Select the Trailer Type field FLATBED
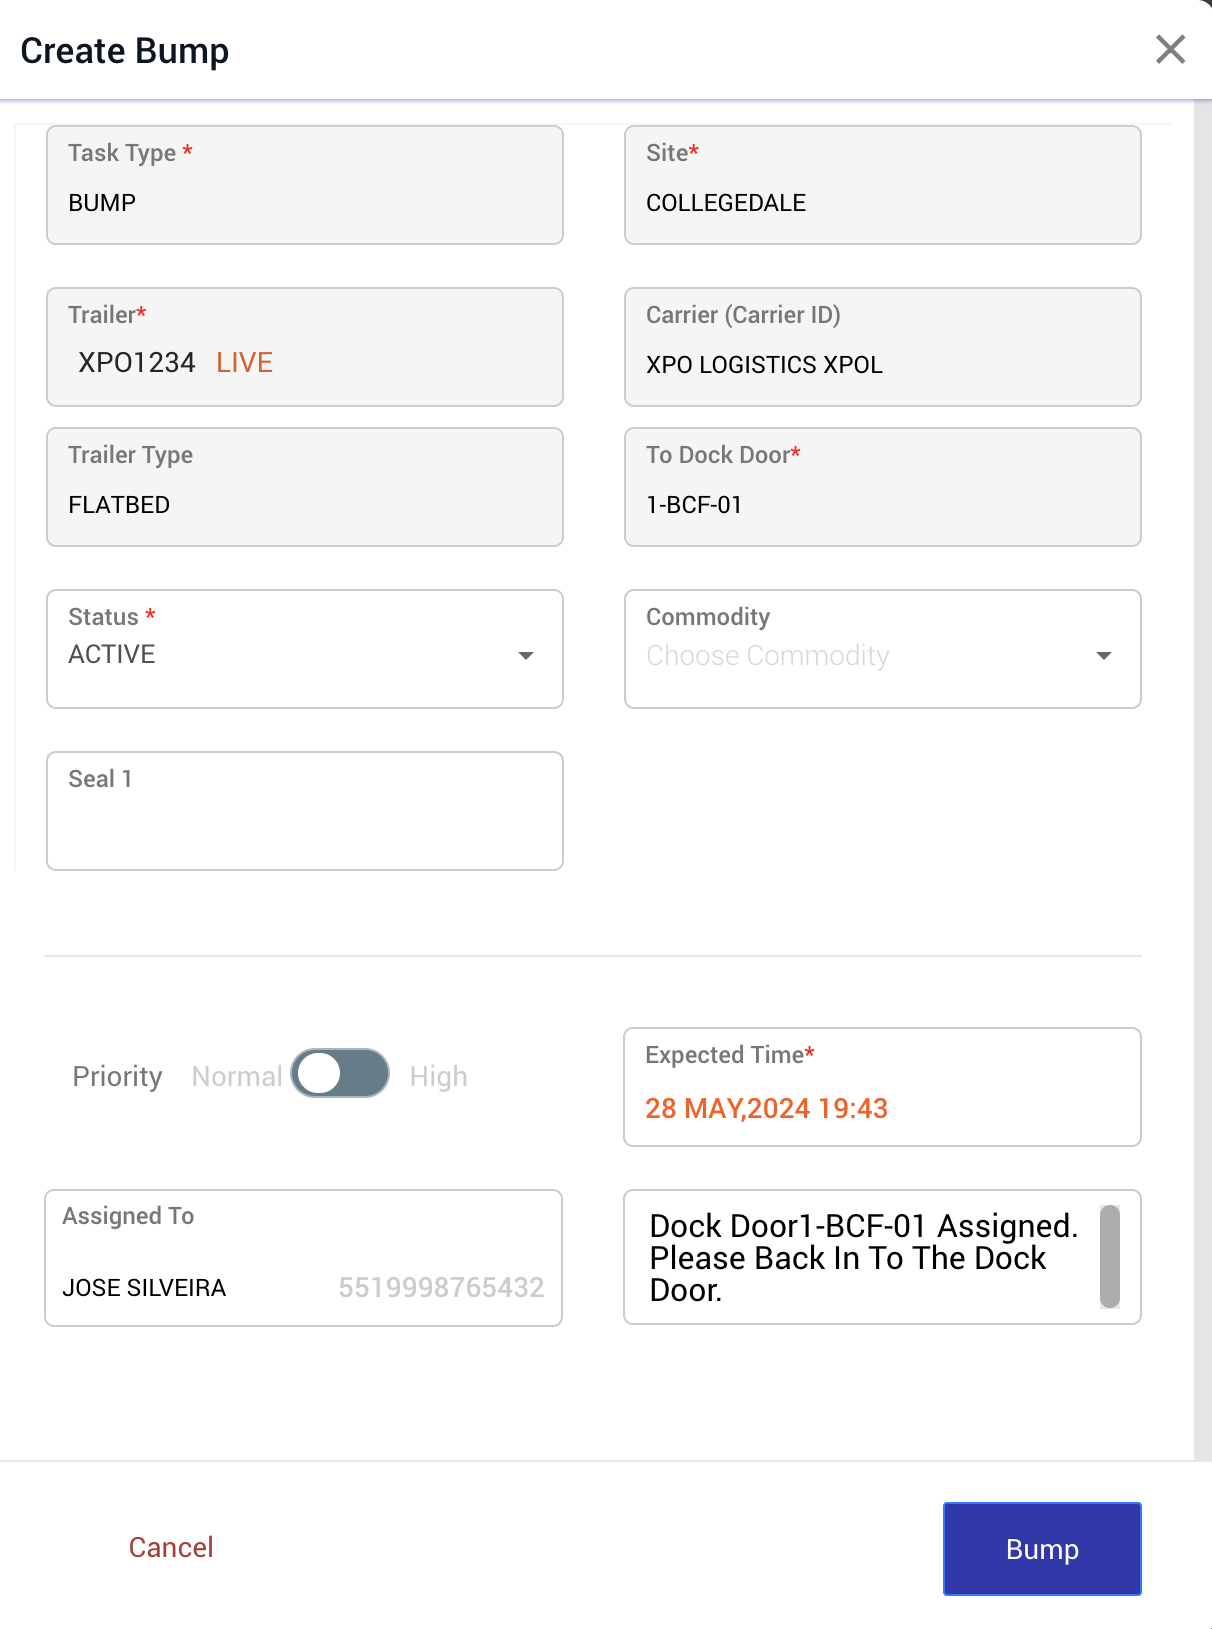 305,487
